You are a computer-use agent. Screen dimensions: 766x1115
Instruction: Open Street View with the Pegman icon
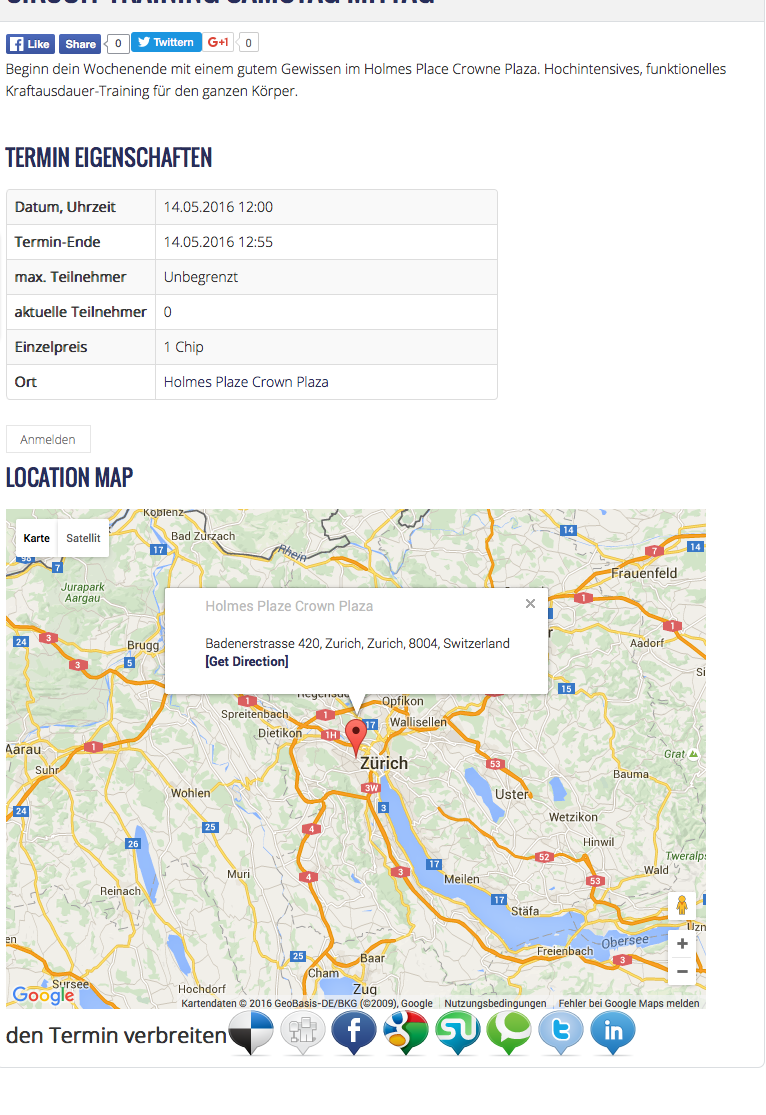tap(682, 905)
